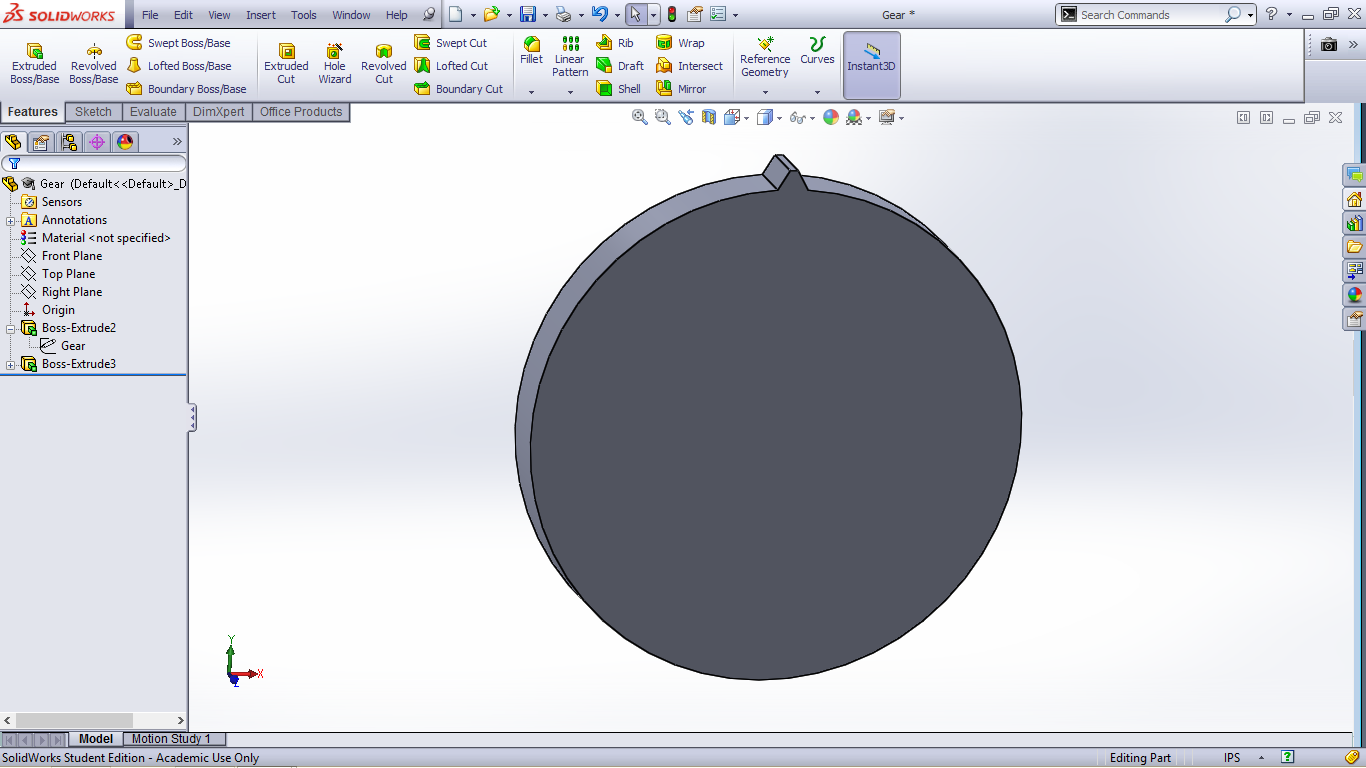The image size is (1366, 768).
Task: Apply the Fillet tool
Action: tap(532, 50)
